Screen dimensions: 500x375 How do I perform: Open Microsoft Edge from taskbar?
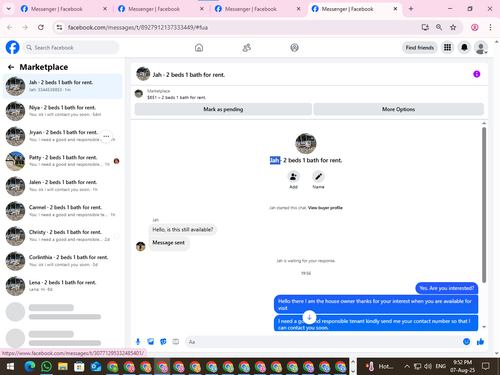pyautogui.click(x=30, y=367)
